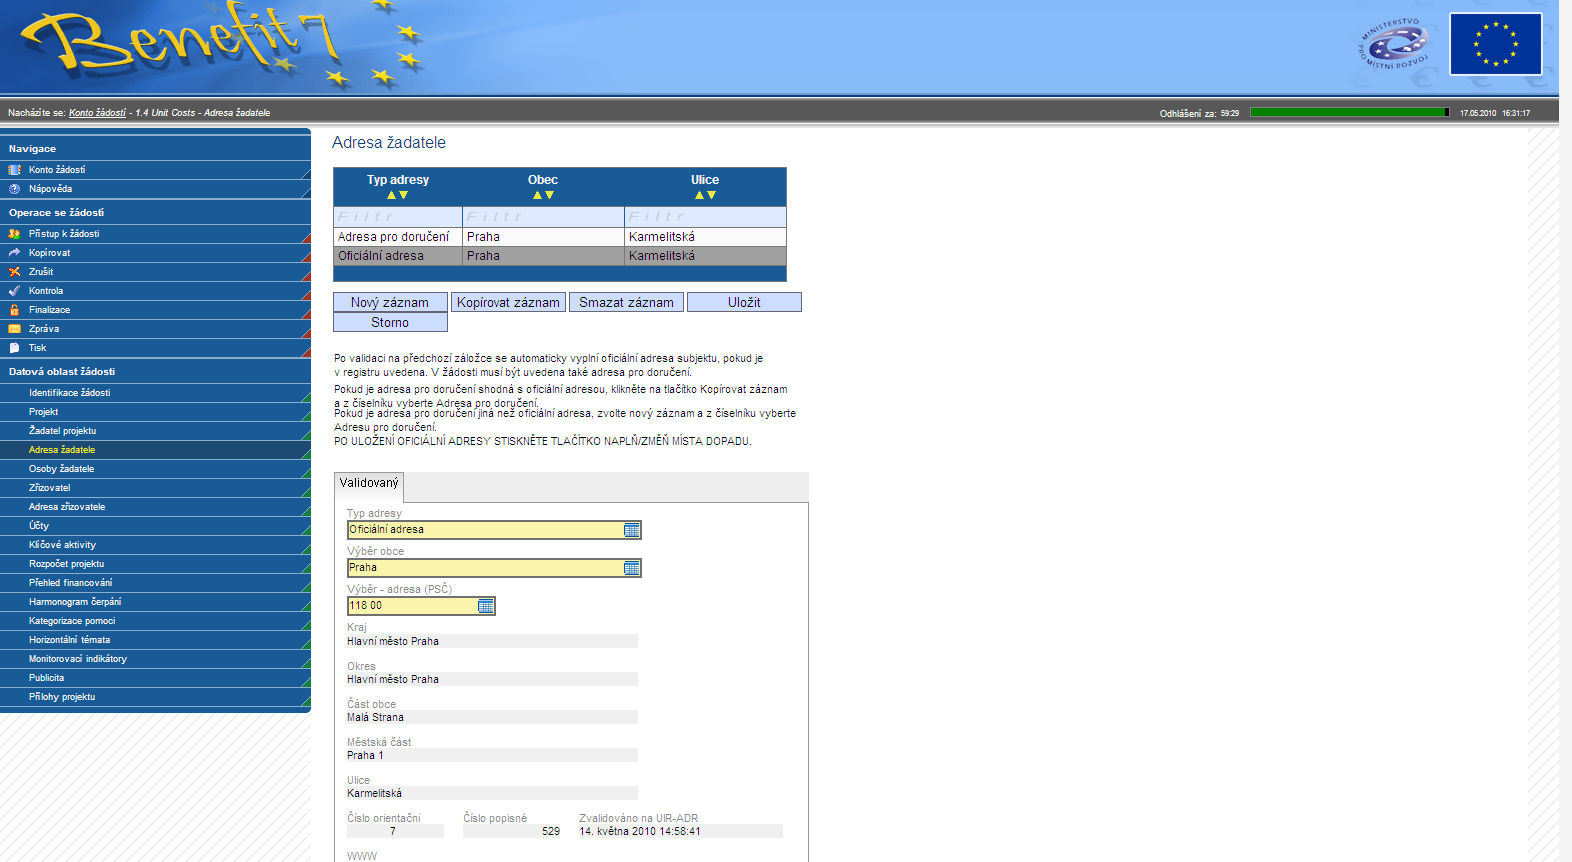Click the logout countdown progress bar
The width and height of the screenshot is (1572, 862).
[x=1349, y=112]
